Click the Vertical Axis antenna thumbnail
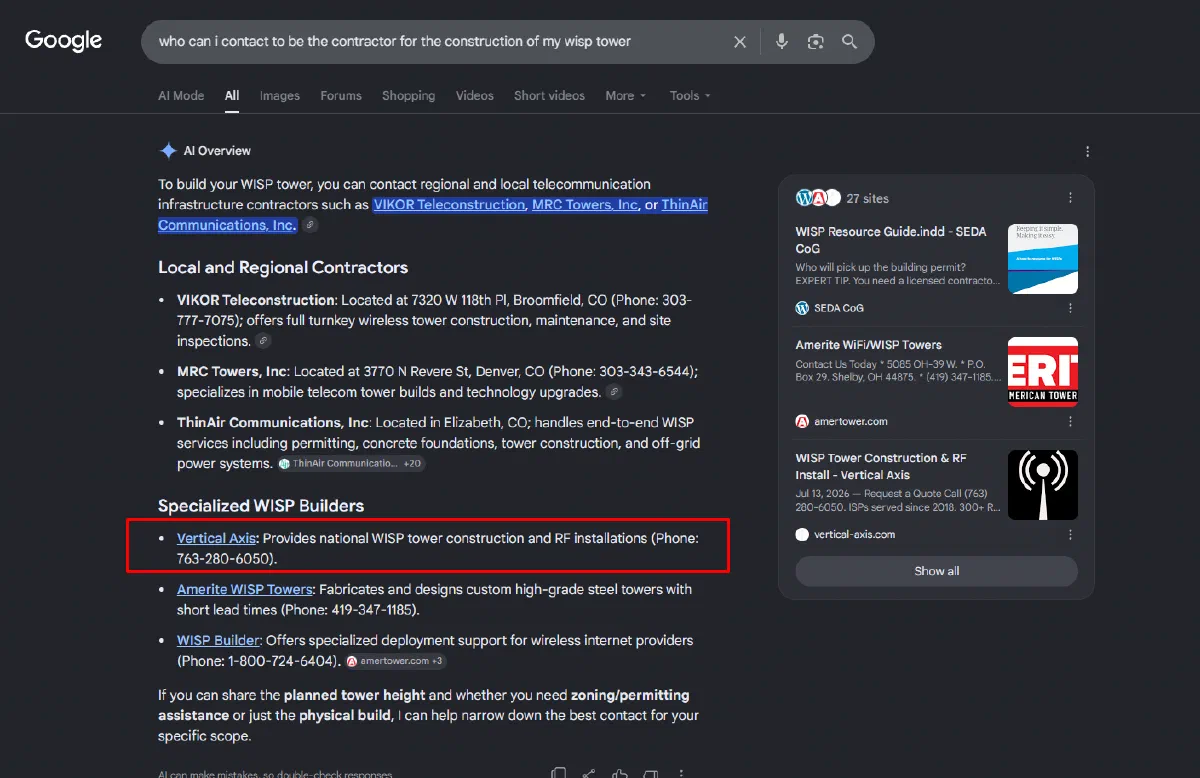The image size is (1200, 778). click(1043, 485)
